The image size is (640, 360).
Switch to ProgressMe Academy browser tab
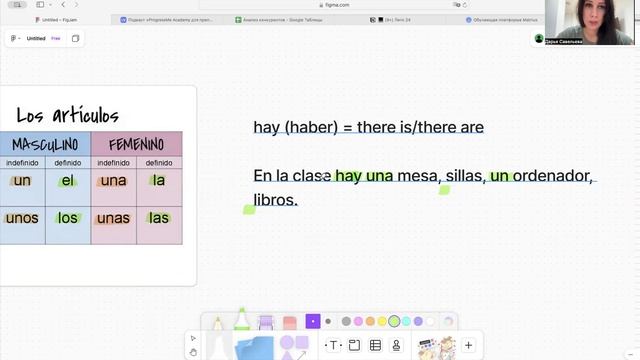click(x=167, y=20)
